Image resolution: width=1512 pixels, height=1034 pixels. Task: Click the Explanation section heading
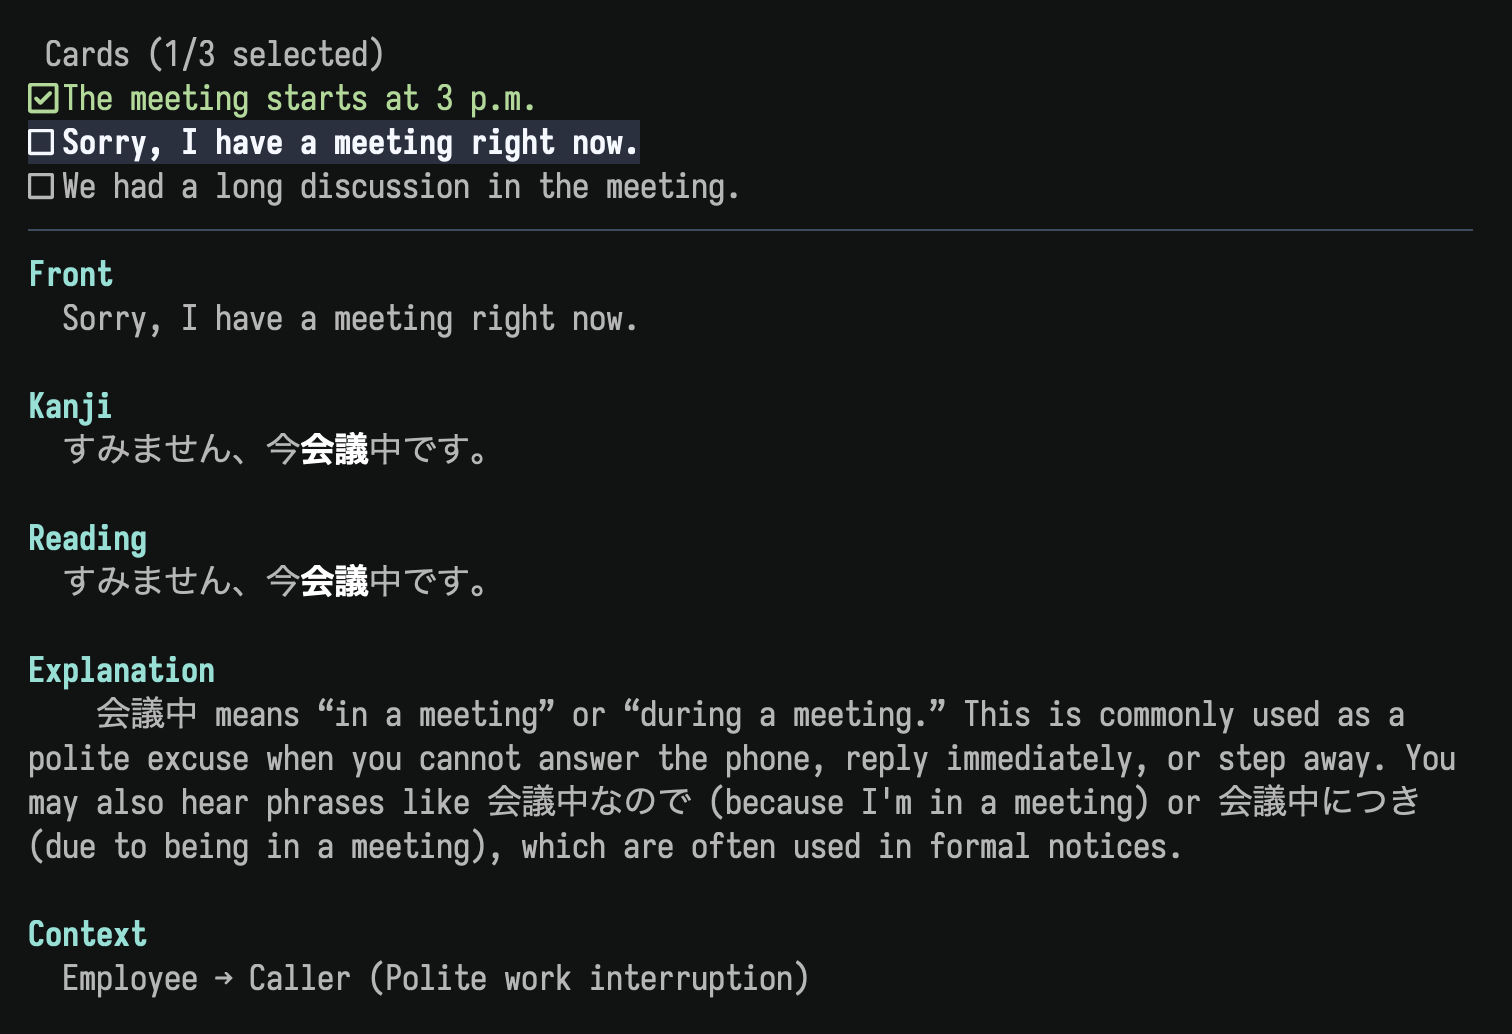point(122,670)
